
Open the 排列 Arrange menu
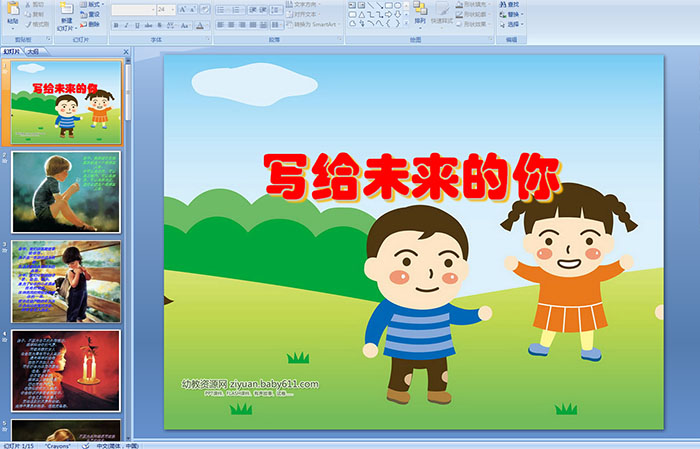coord(420,14)
